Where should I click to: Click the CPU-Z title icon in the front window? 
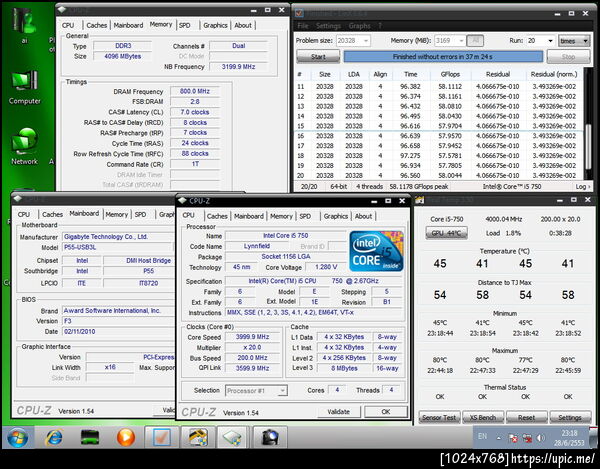[x=182, y=200]
